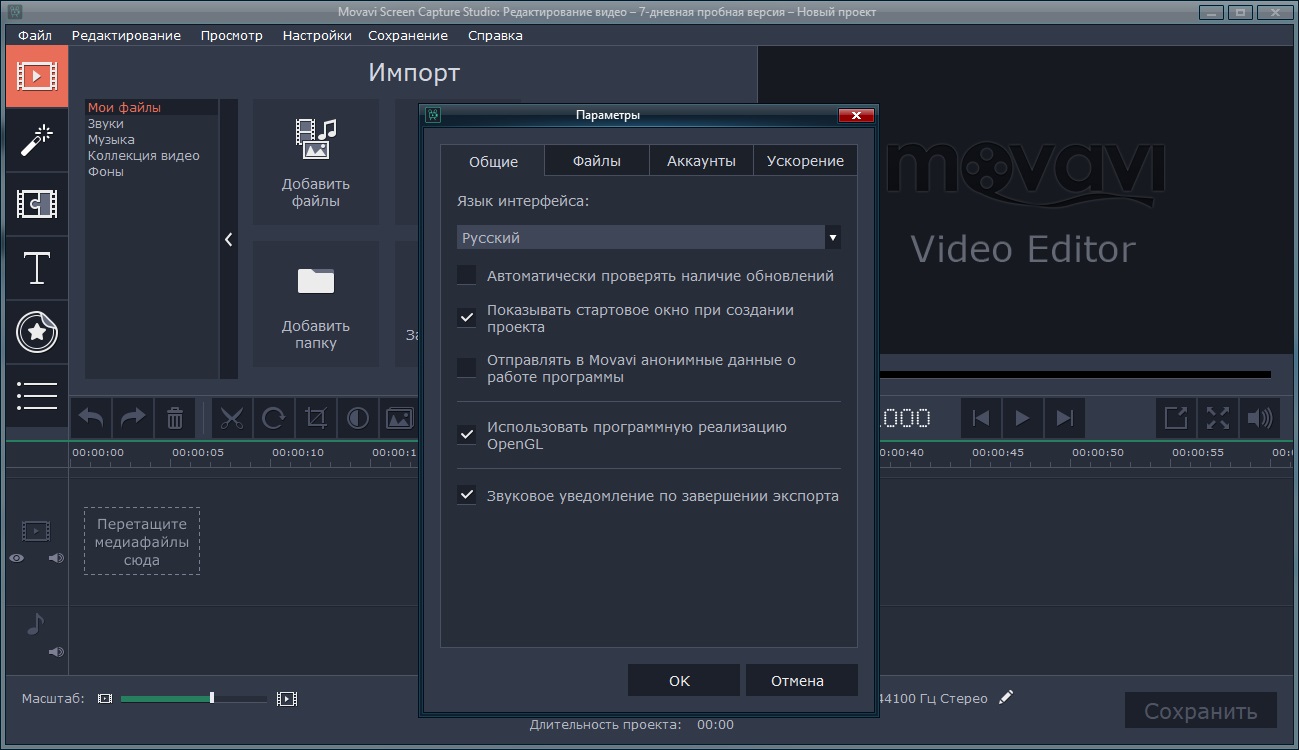Collapse the import panel with the chevron

[229, 239]
